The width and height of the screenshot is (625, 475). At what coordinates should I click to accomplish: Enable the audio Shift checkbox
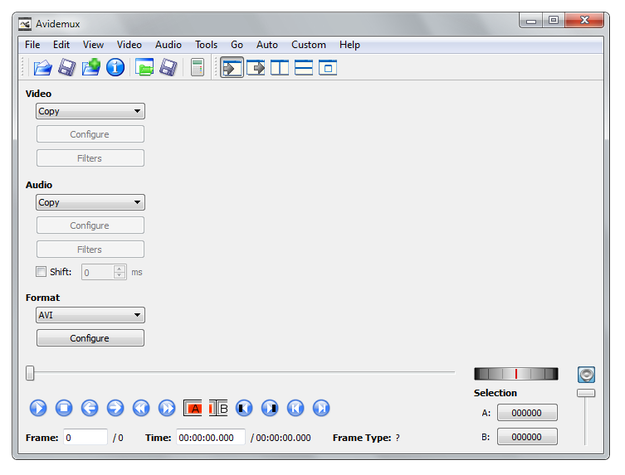point(41,272)
